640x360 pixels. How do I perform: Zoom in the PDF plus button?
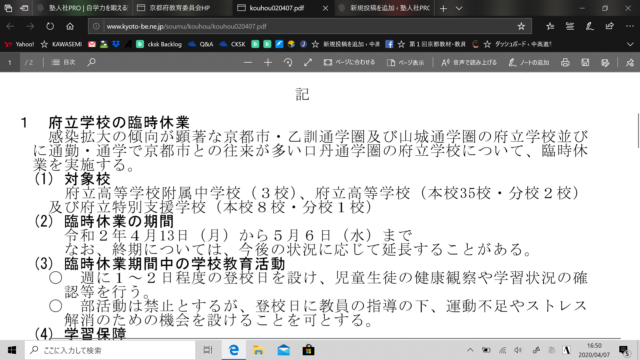(x=268, y=62)
